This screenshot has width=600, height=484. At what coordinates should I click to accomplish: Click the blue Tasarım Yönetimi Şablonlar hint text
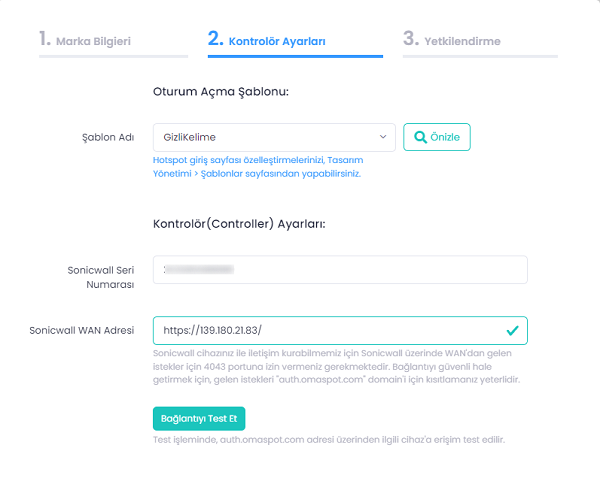pos(257,166)
